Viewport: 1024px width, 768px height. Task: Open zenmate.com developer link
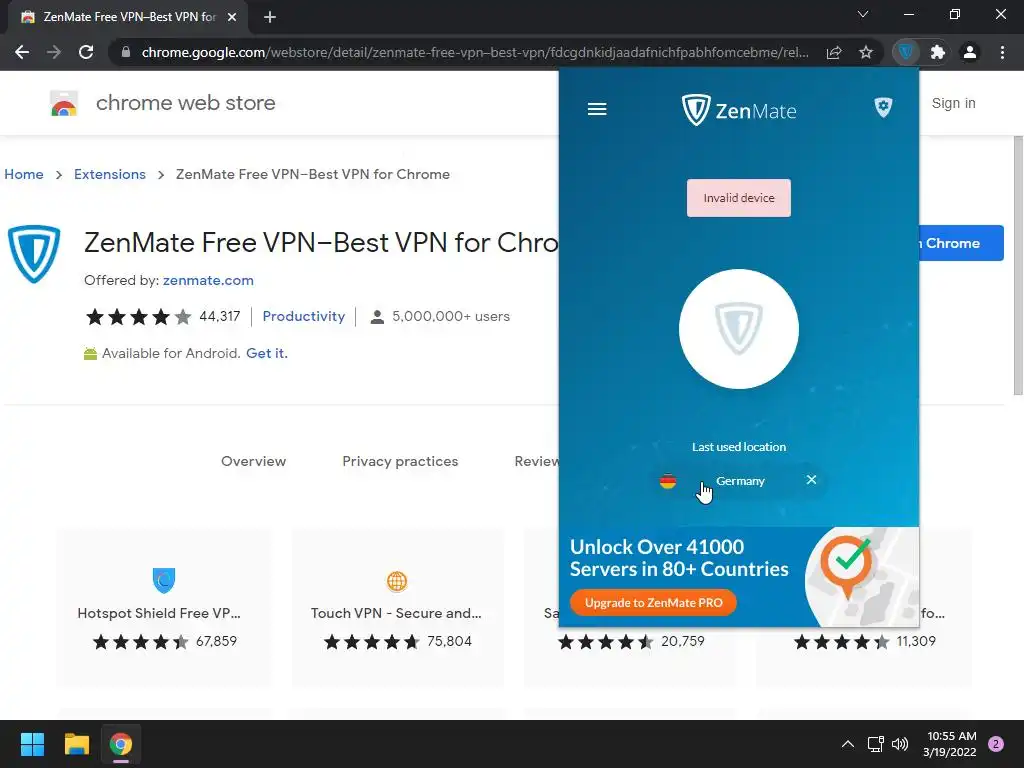[x=208, y=280]
